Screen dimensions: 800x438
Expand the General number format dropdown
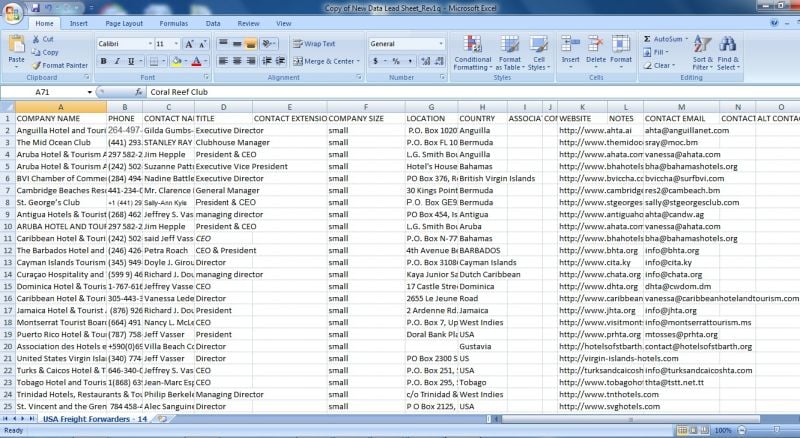pos(440,44)
